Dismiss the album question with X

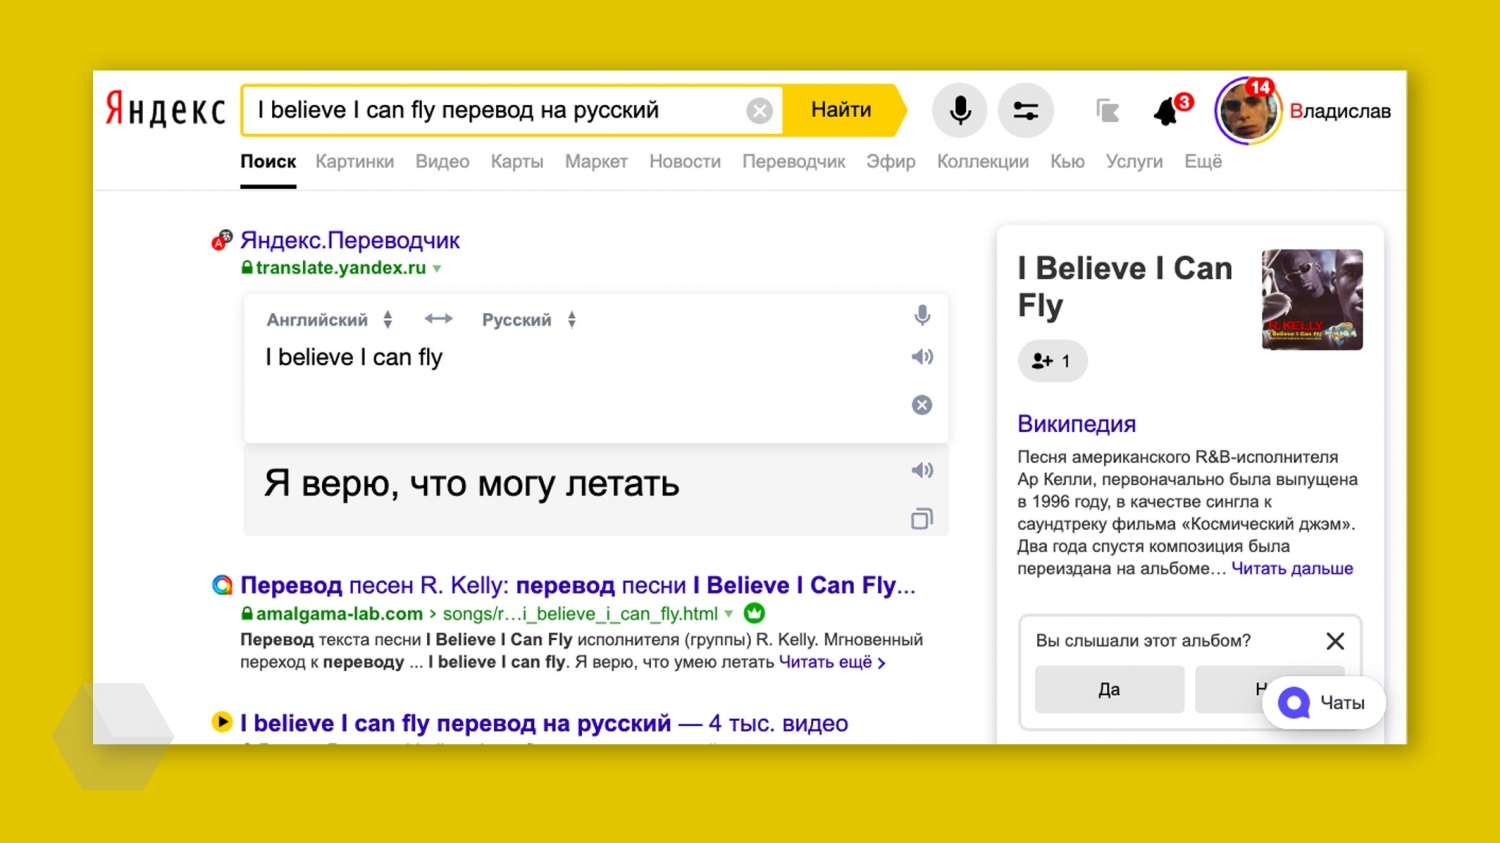coord(1335,641)
